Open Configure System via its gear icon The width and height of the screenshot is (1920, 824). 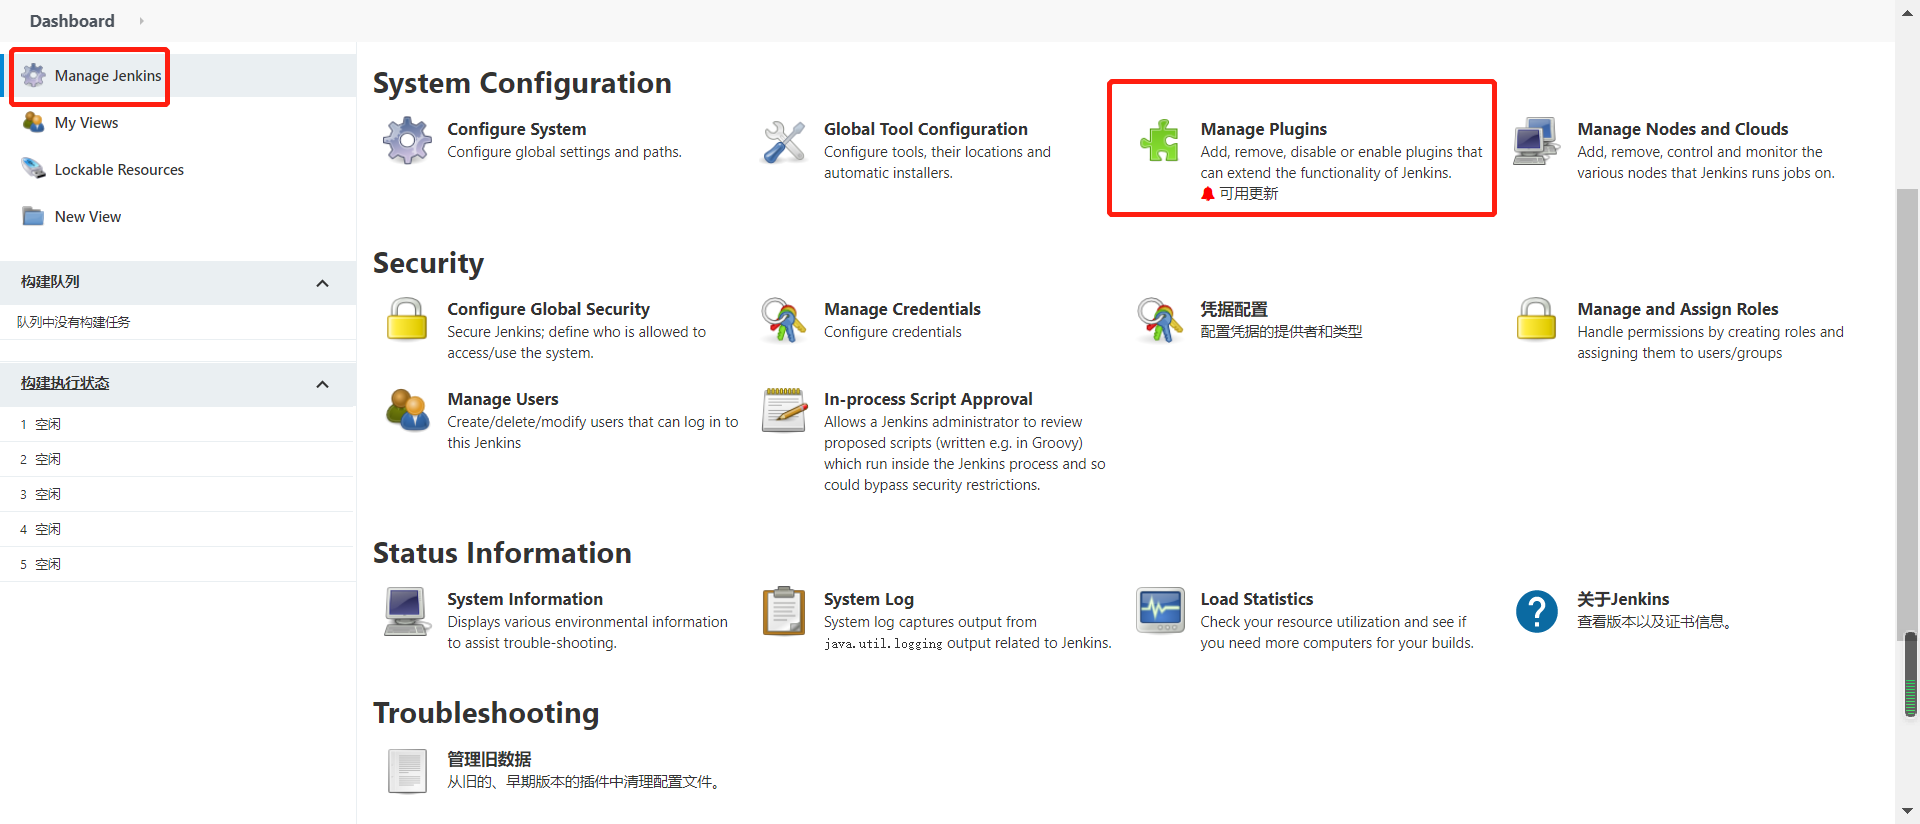click(407, 141)
